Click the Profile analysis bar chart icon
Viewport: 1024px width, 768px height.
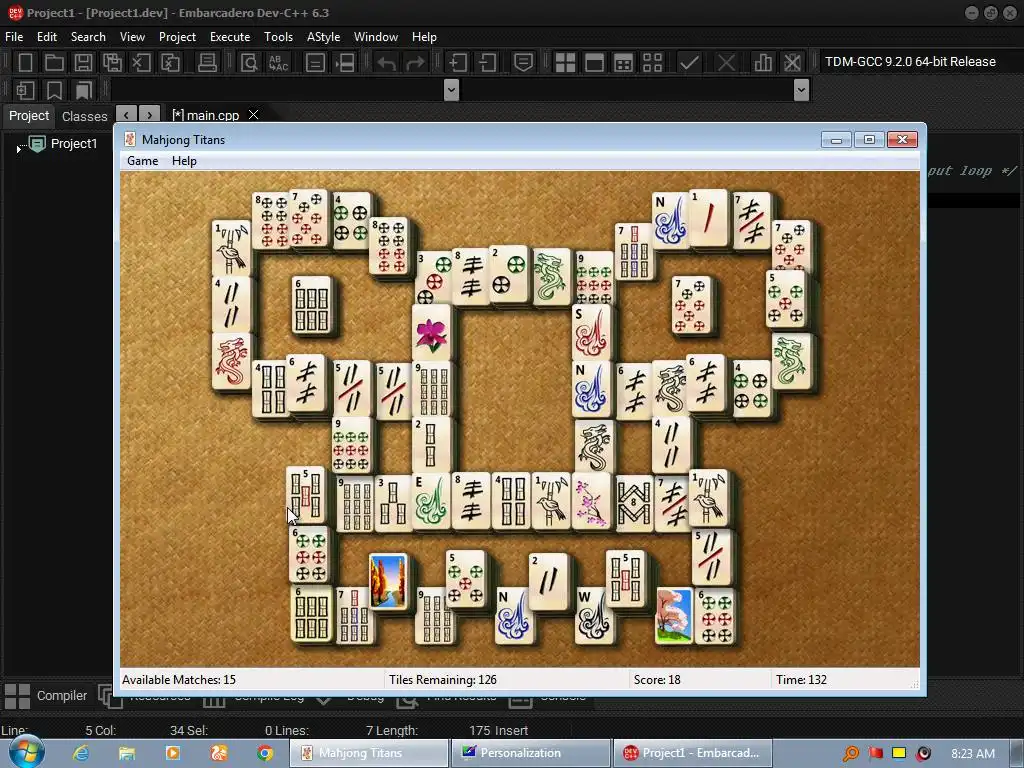(763, 63)
